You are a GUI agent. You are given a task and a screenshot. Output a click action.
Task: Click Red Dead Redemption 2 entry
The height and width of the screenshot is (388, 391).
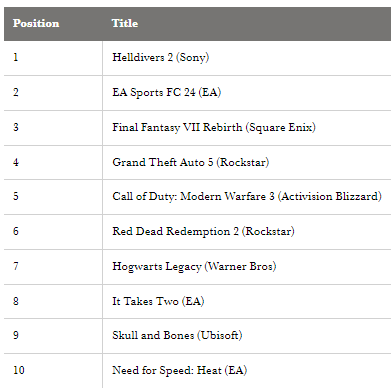point(203,231)
